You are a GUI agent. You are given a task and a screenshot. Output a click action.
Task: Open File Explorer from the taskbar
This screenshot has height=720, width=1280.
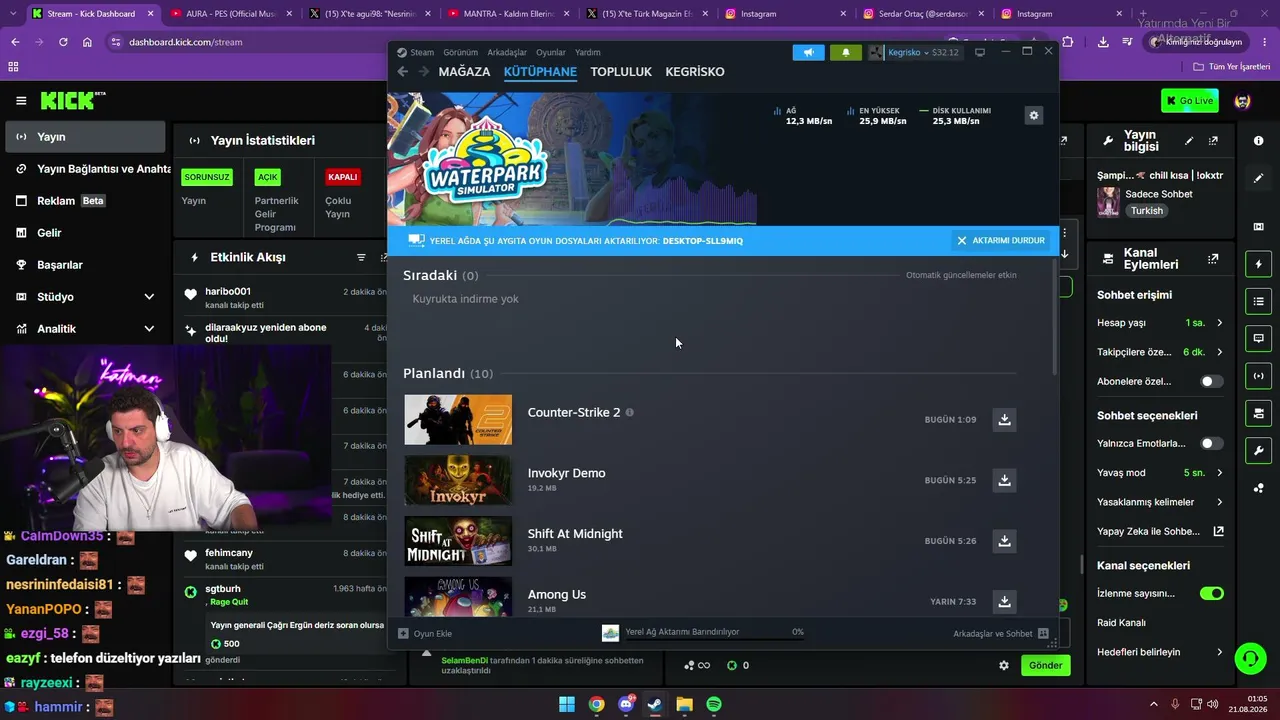pos(684,704)
